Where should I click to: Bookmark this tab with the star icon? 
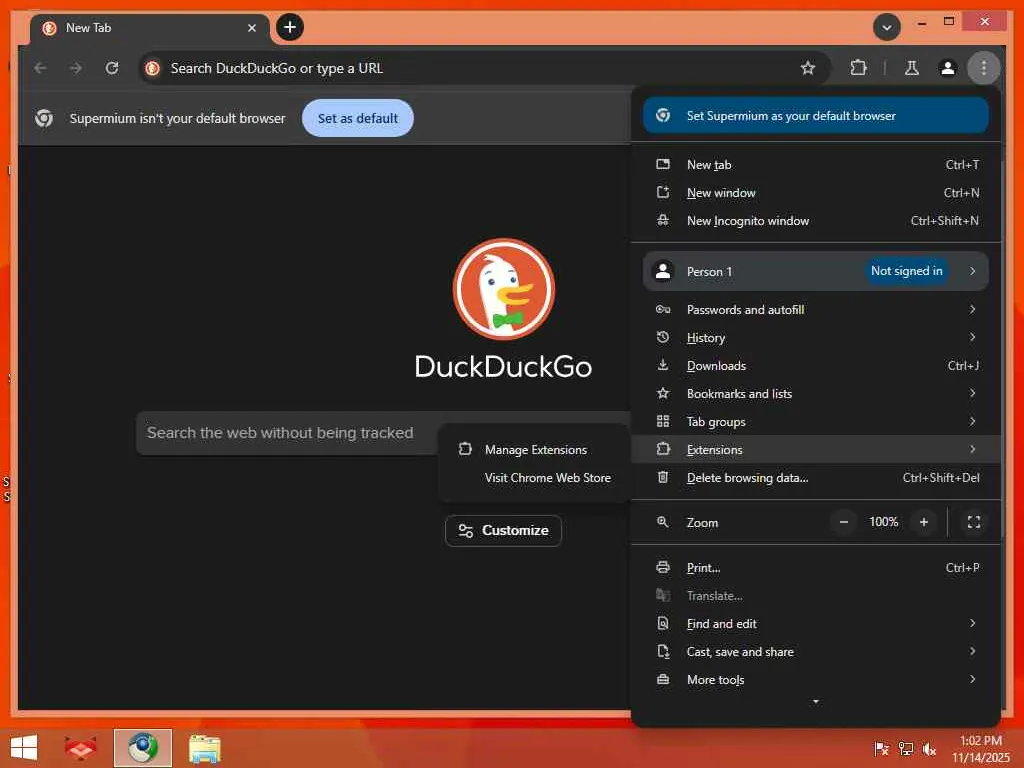pyautogui.click(x=808, y=68)
